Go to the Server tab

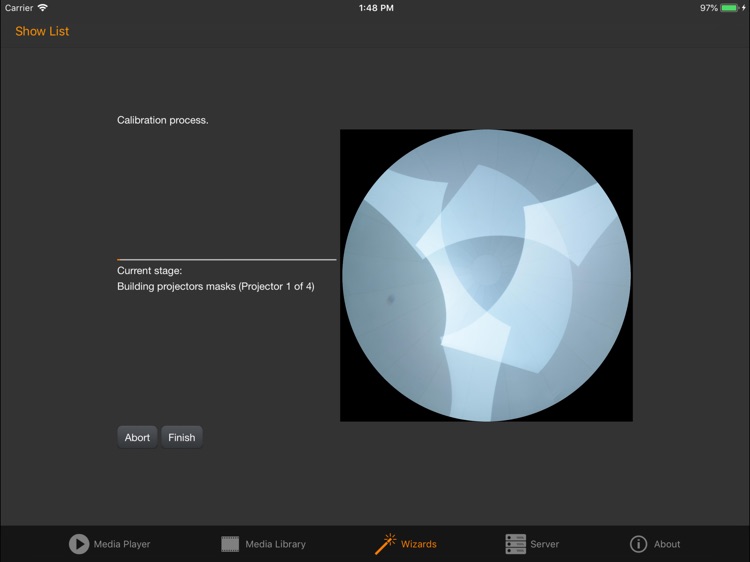[x=532, y=544]
